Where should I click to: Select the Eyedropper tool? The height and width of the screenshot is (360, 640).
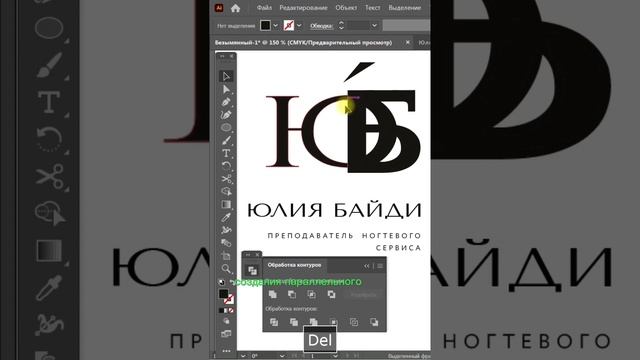click(x=226, y=217)
